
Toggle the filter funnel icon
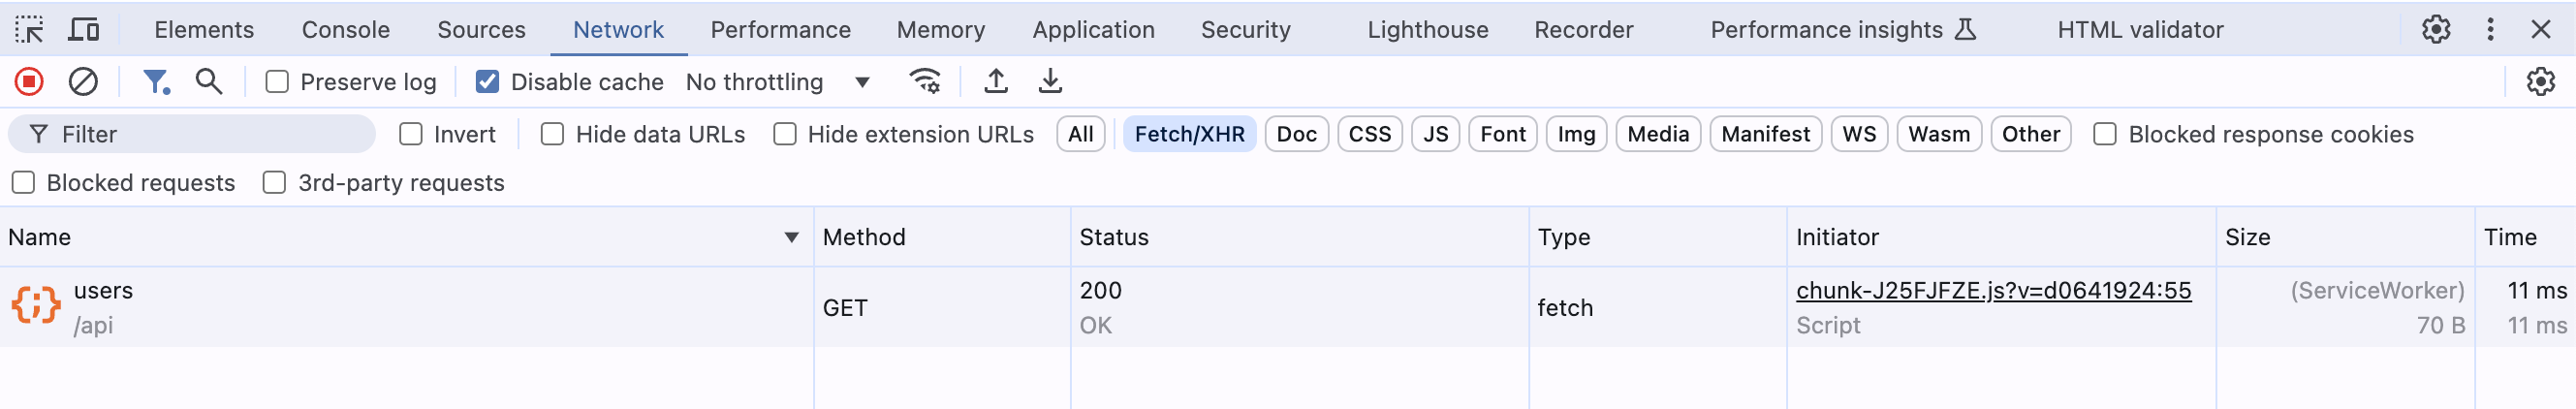pos(156,82)
